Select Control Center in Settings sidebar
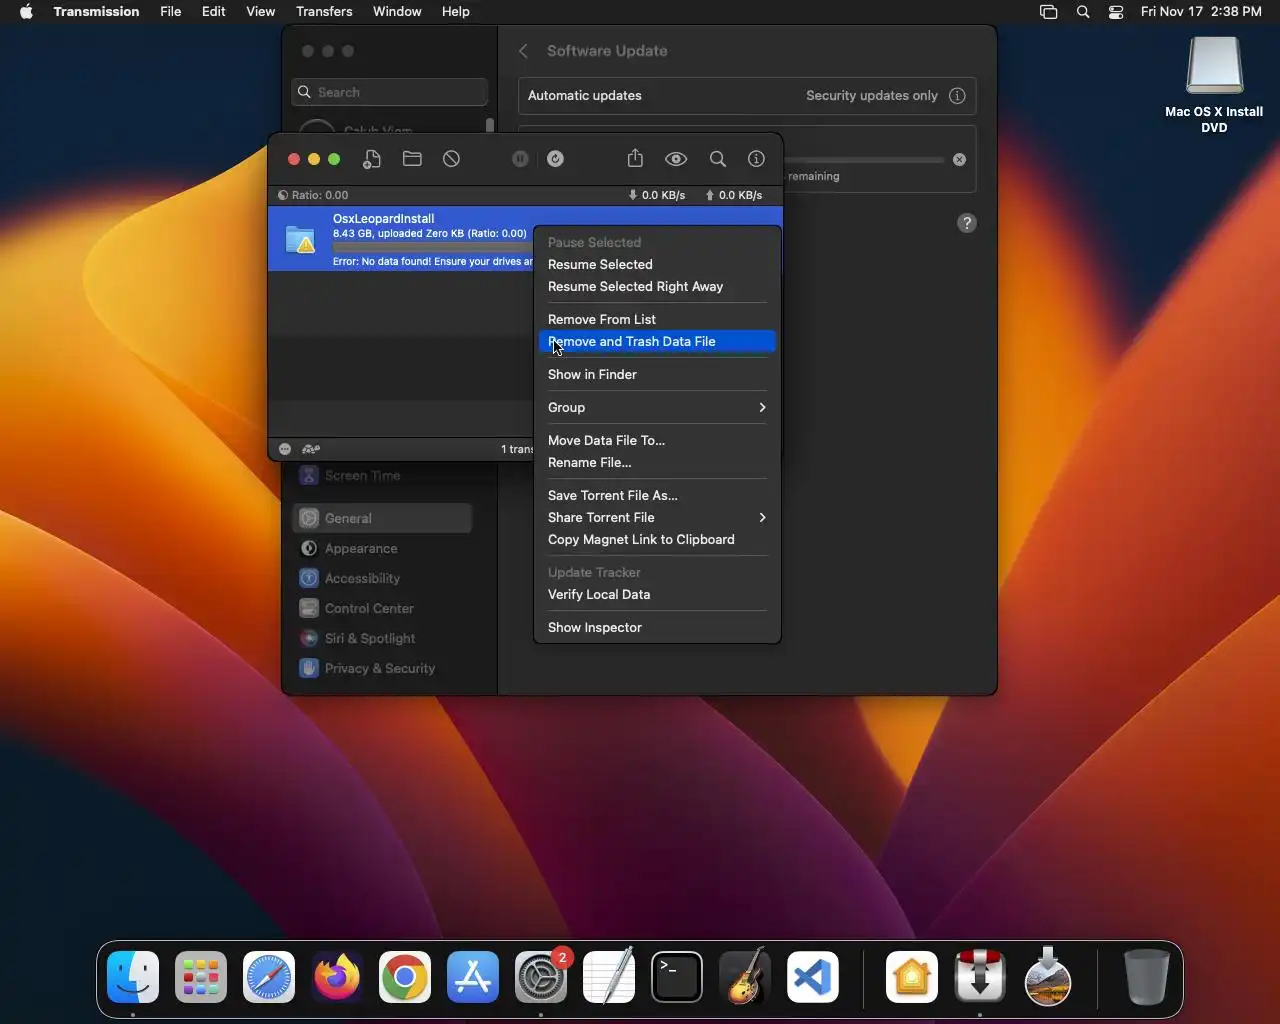The height and width of the screenshot is (1024, 1280). [x=382, y=608]
